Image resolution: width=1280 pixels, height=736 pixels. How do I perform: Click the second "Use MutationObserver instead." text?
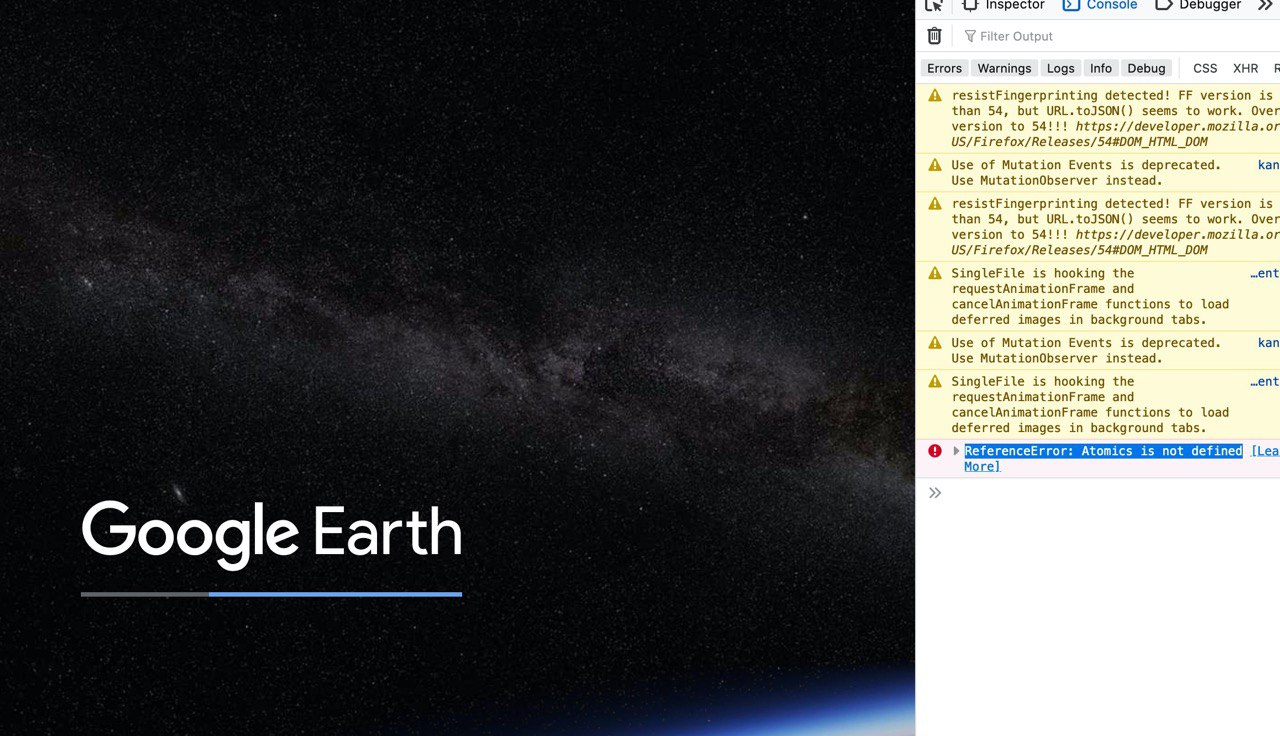coord(1057,358)
